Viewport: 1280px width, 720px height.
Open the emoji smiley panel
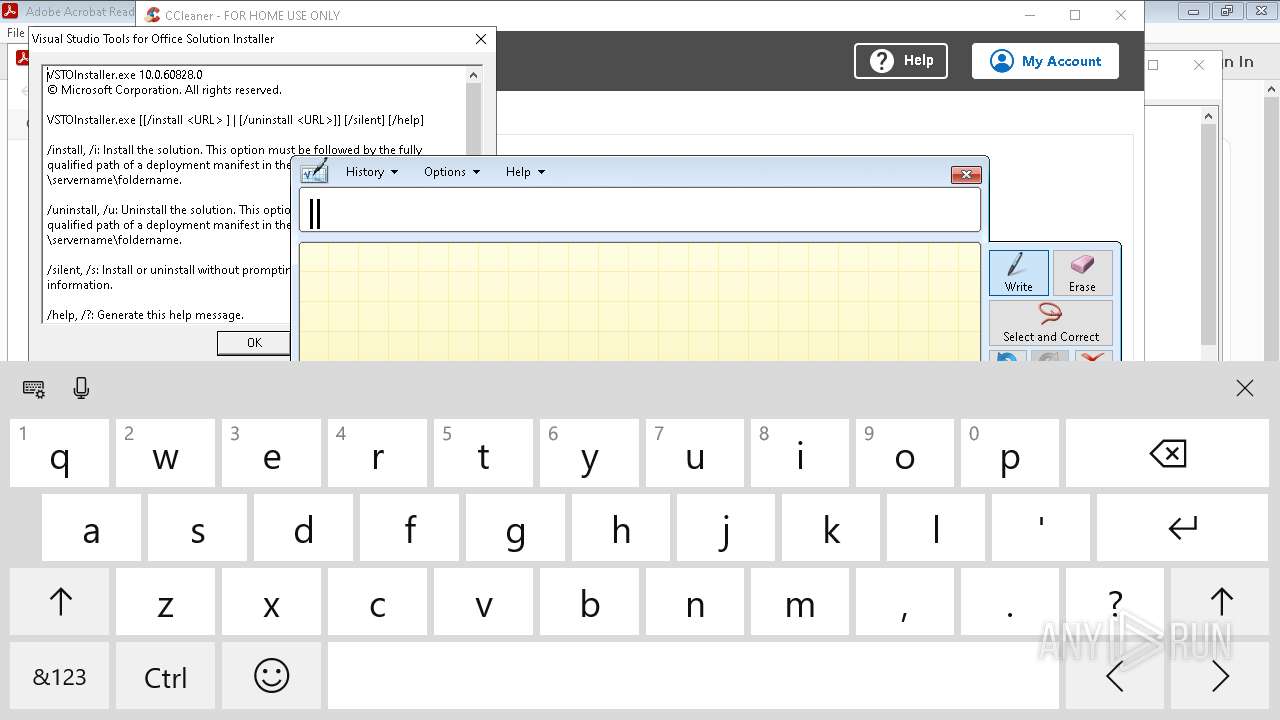point(271,676)
